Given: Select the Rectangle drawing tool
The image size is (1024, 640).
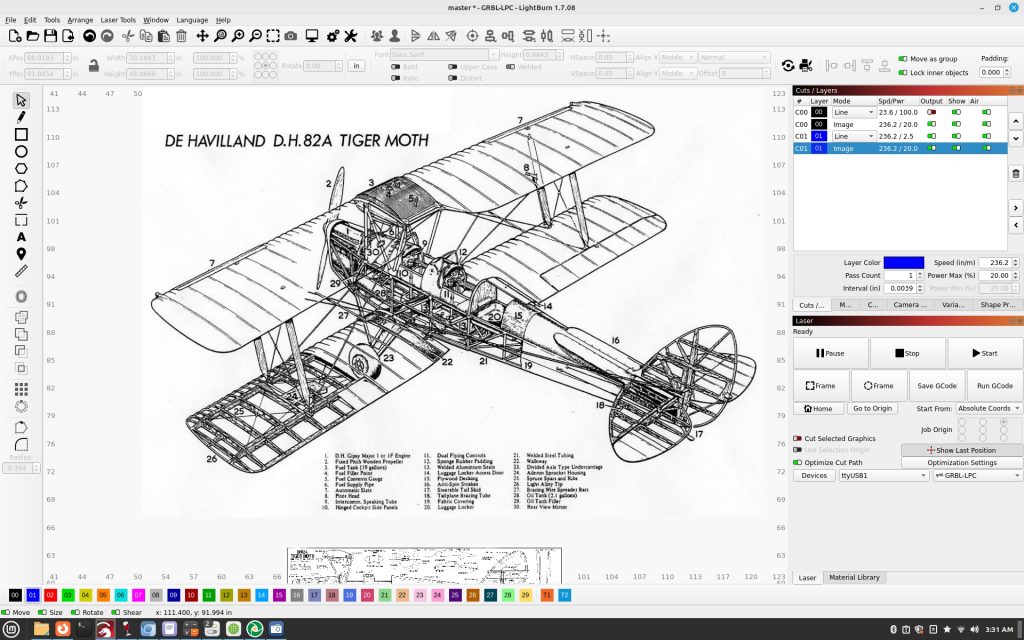Looking at the screenshot, I should (x=21, y=134).
